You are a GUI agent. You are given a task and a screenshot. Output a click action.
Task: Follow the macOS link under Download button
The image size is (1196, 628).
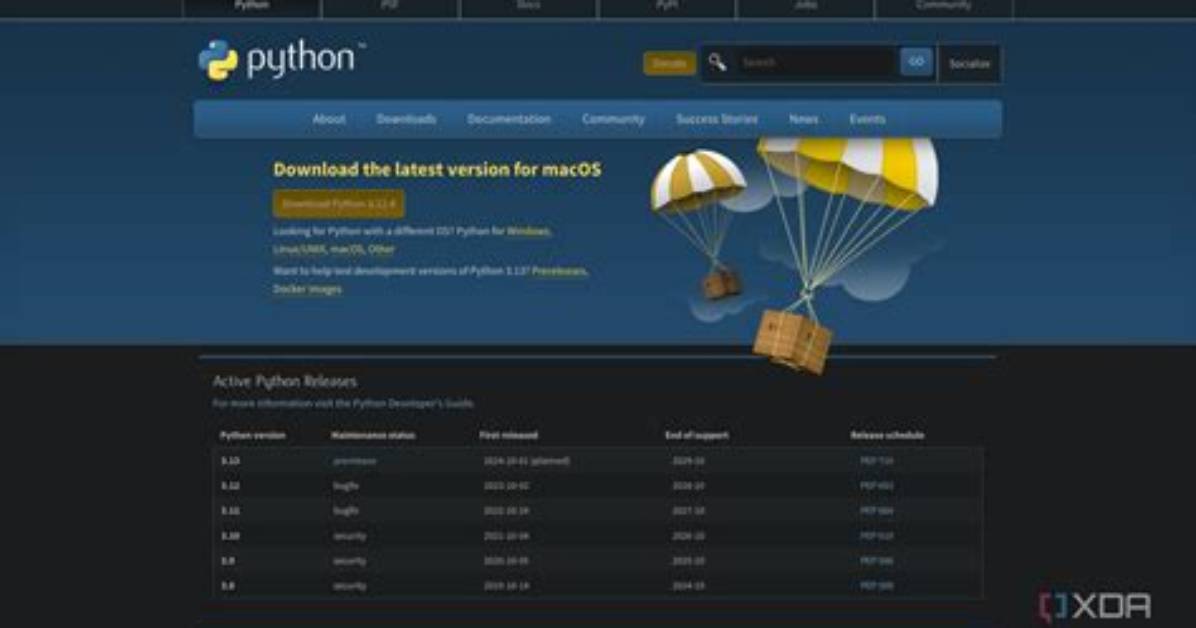coord(346,249)
